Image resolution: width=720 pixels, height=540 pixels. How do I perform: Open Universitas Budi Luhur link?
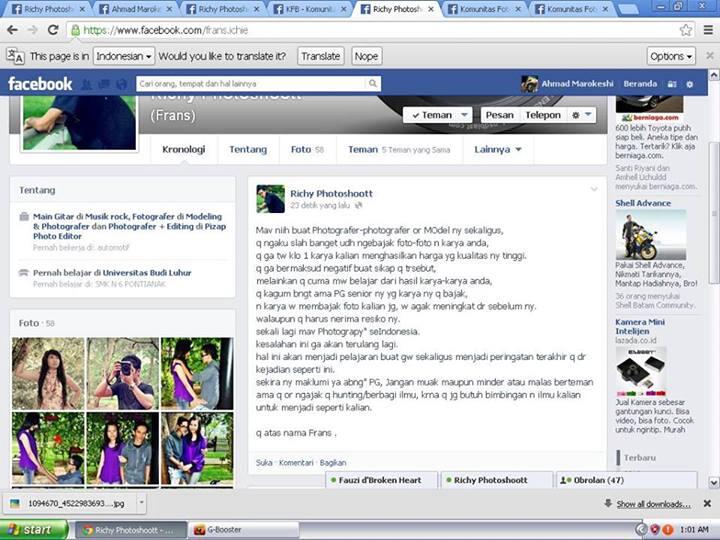147,273
